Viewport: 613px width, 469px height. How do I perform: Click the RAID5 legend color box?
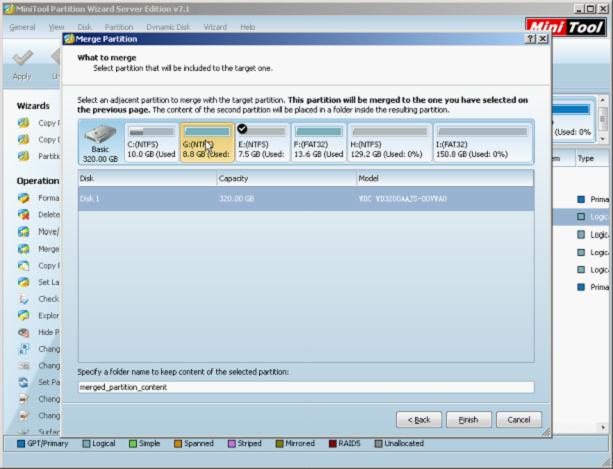(332, 444)
